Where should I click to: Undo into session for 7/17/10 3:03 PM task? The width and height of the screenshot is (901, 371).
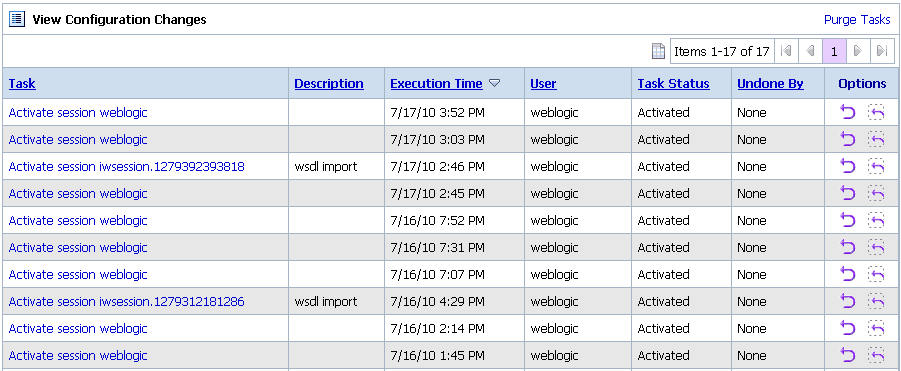click(x=876, y=140)
